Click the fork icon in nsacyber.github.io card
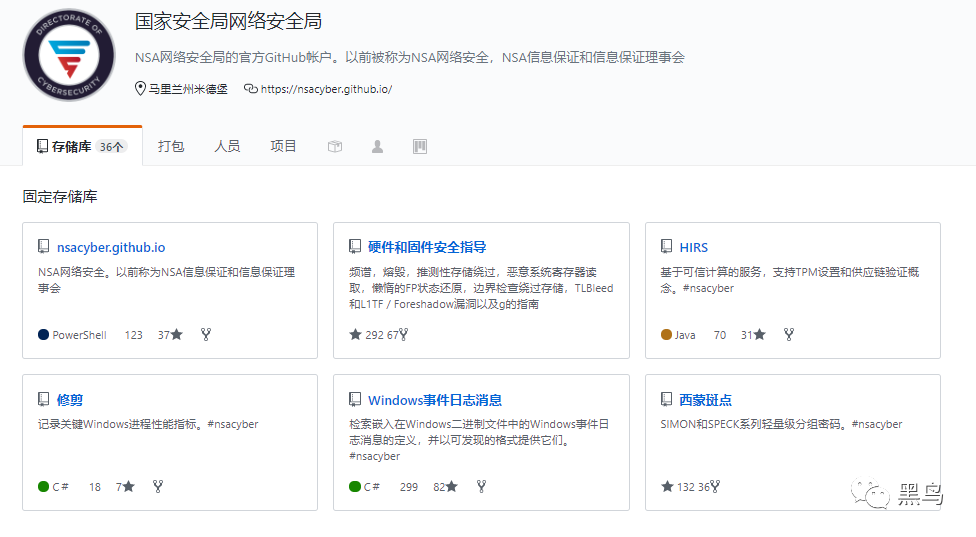 206,335
